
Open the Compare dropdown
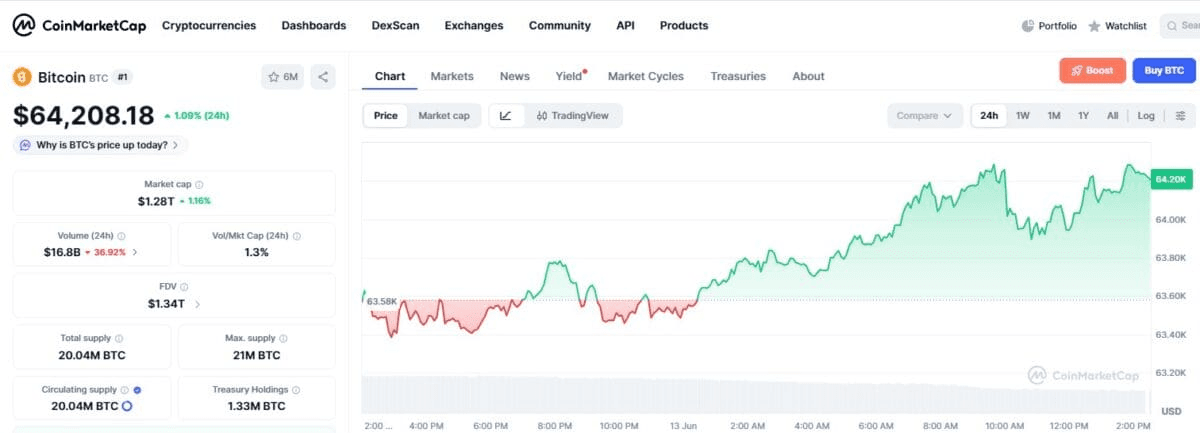tap(924, 115)
